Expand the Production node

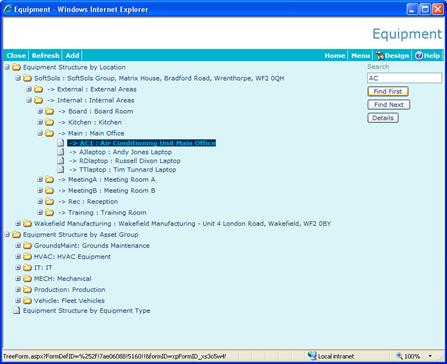tap(18, 290)
